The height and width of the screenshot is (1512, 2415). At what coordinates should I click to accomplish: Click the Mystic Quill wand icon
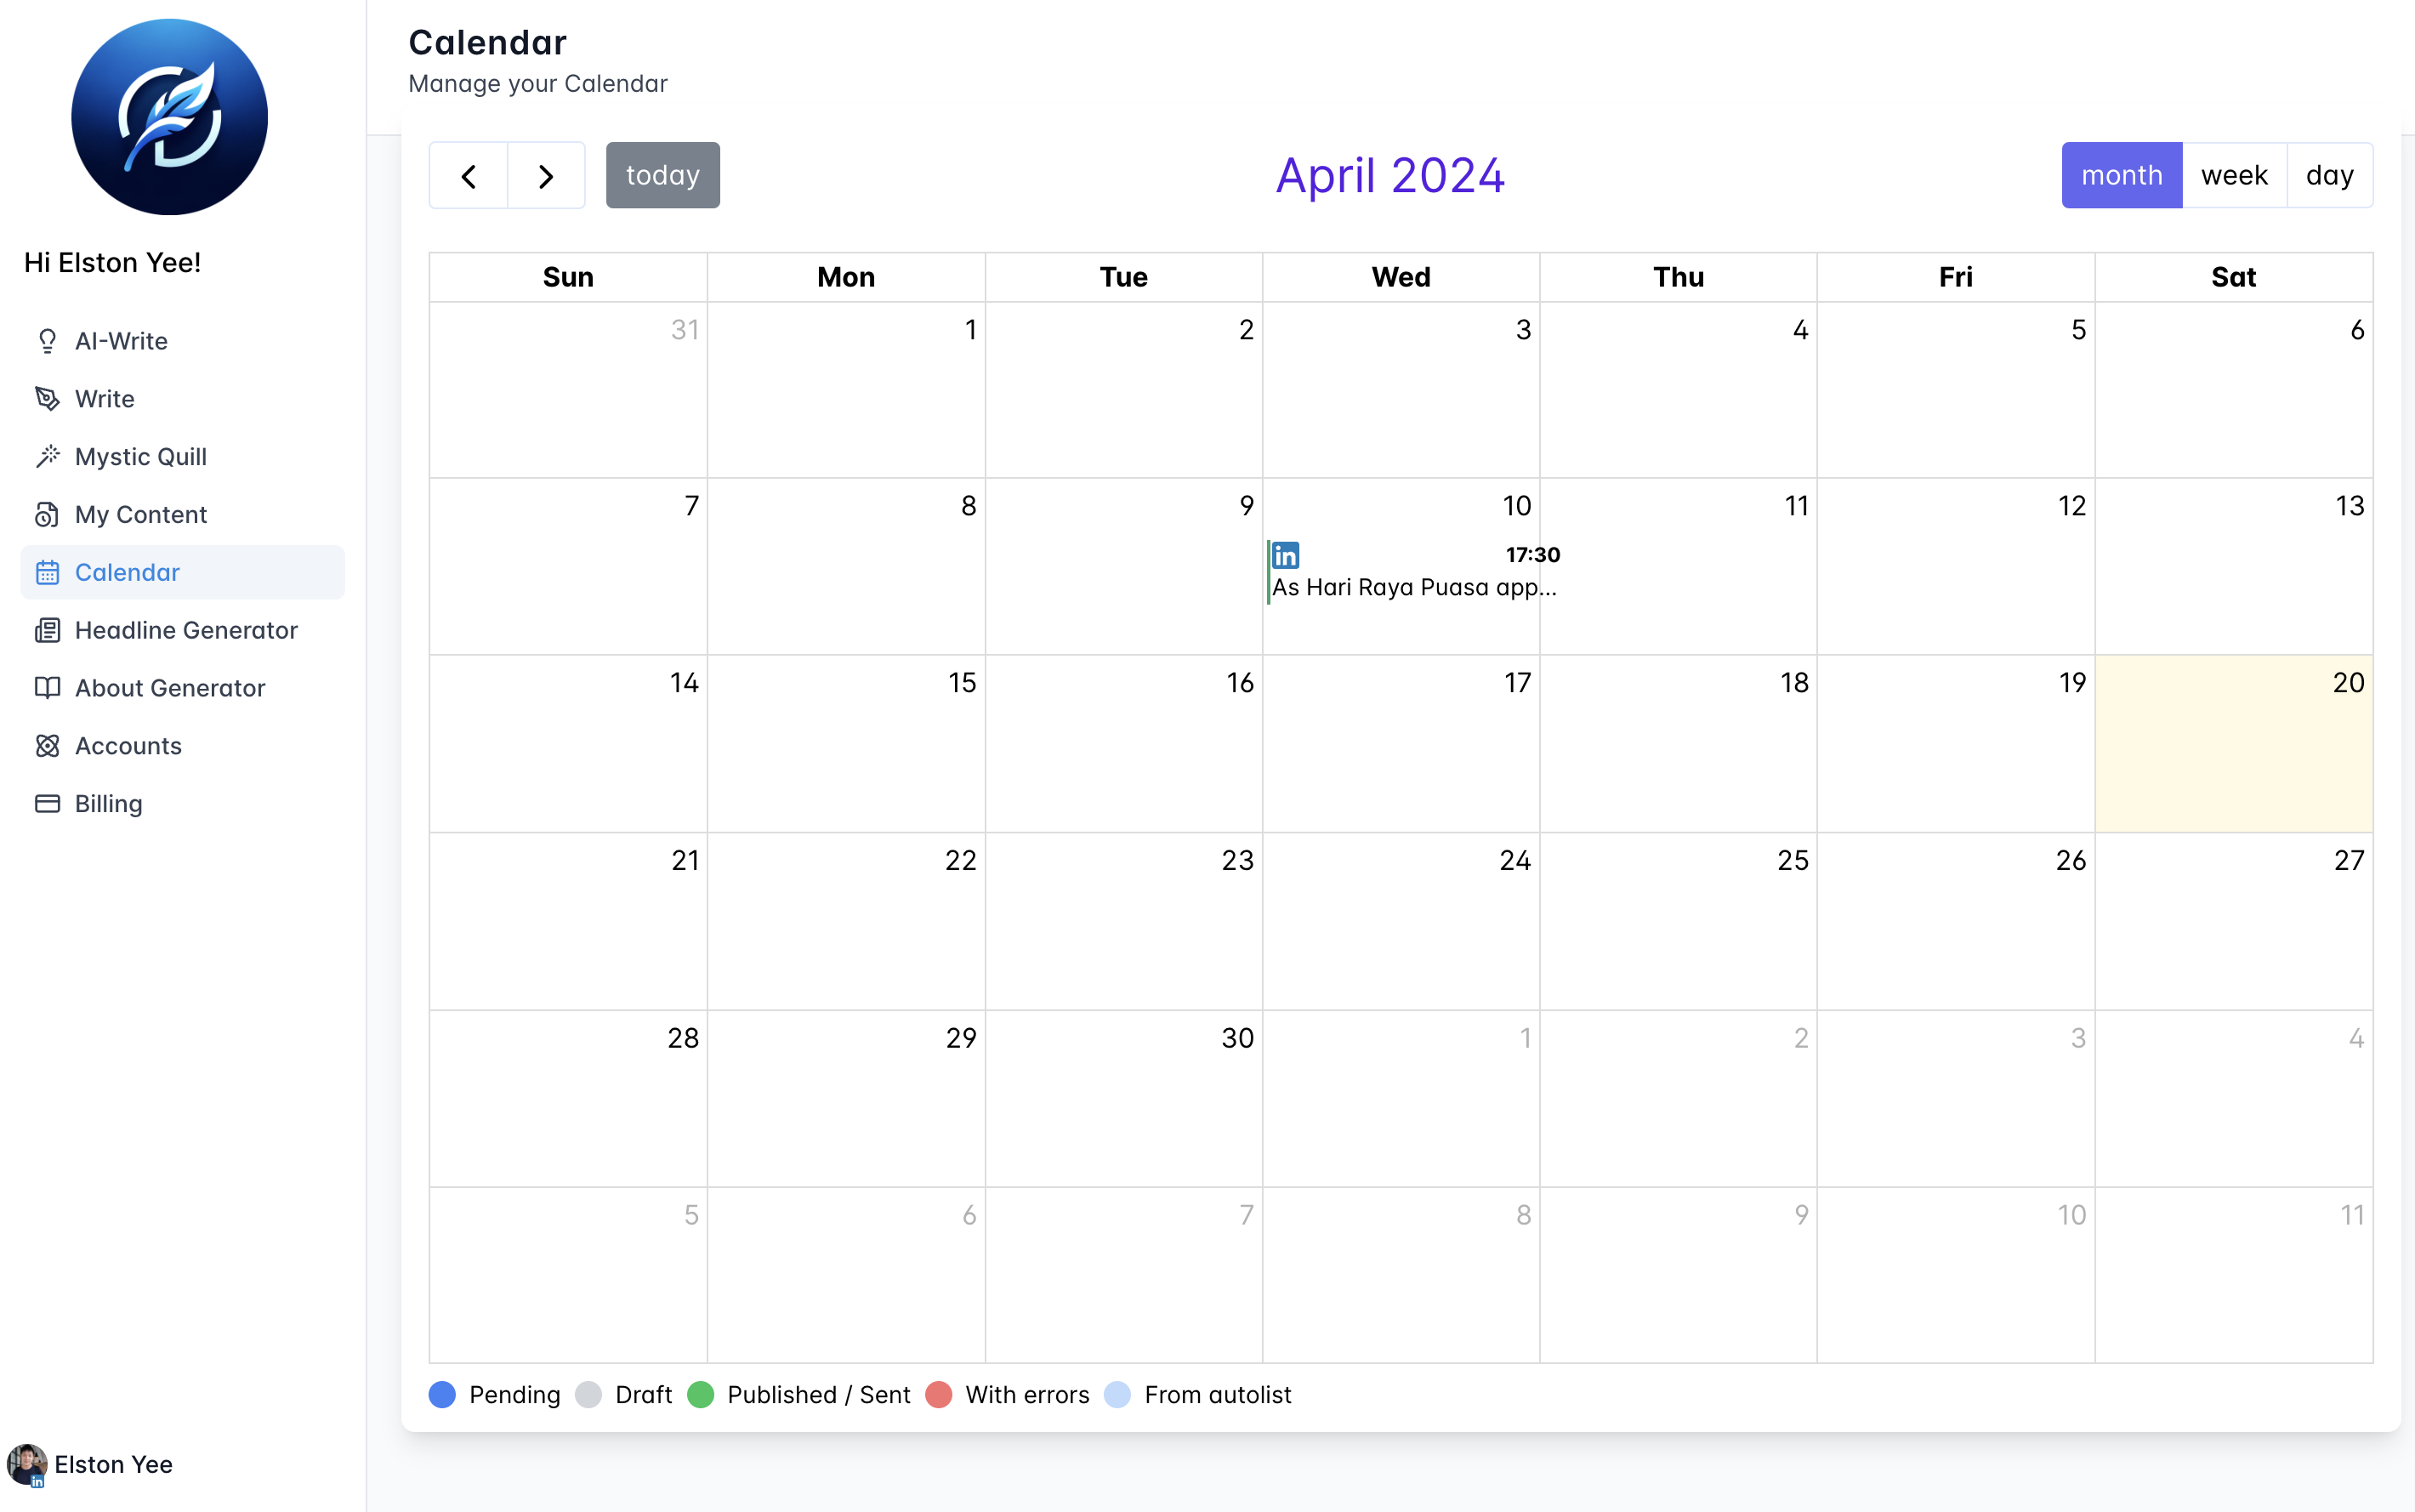tap(47, 457)
